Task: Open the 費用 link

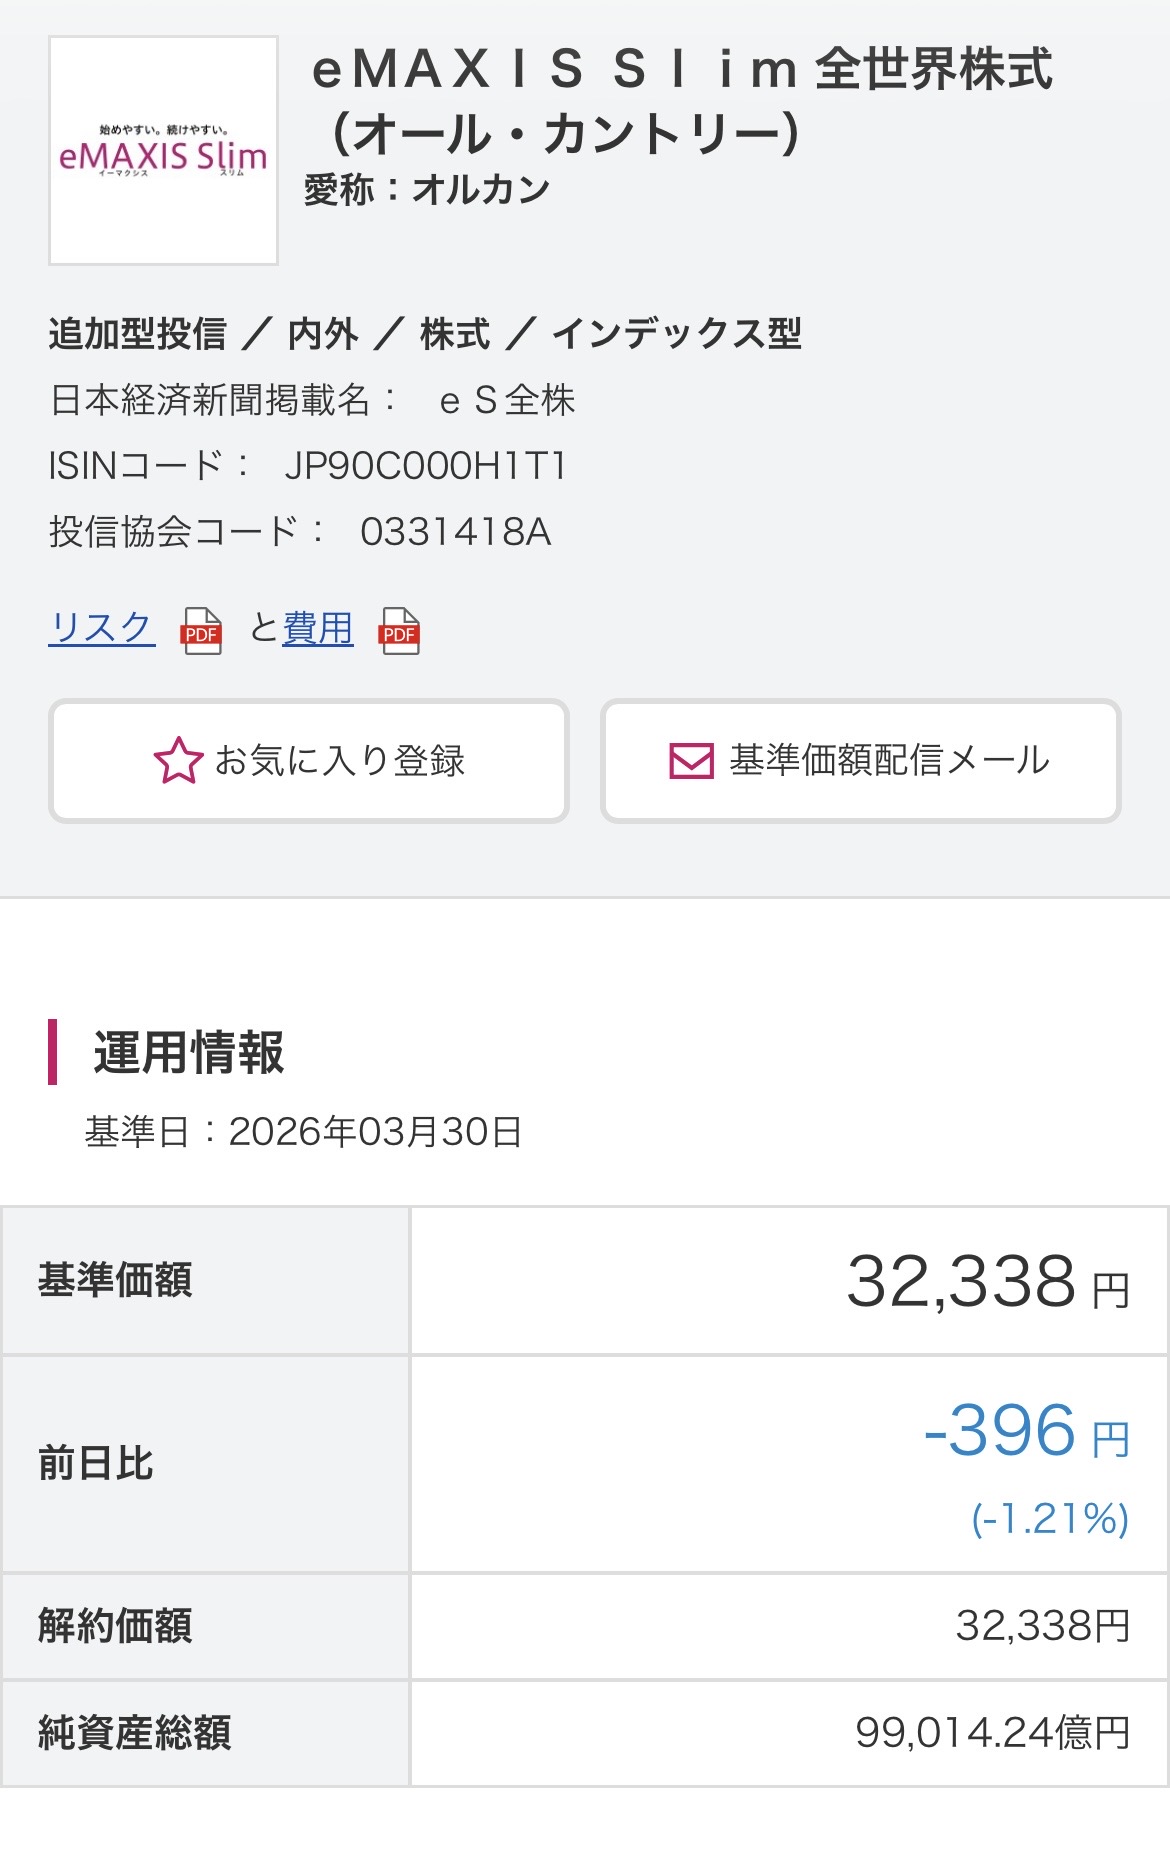Action: coord(318,628)
